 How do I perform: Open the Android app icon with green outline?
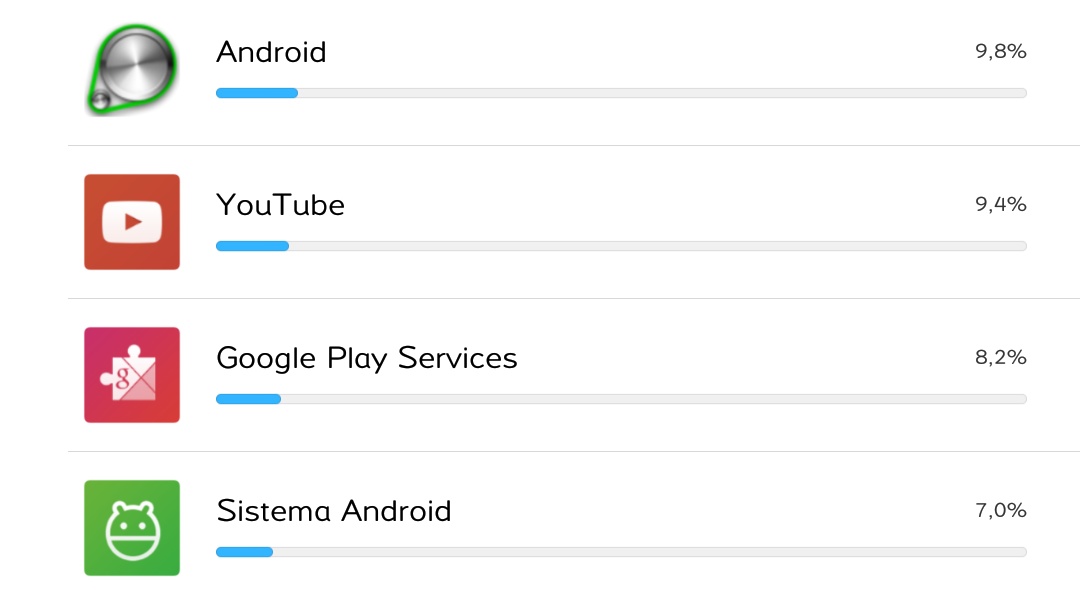click(132, 70)
